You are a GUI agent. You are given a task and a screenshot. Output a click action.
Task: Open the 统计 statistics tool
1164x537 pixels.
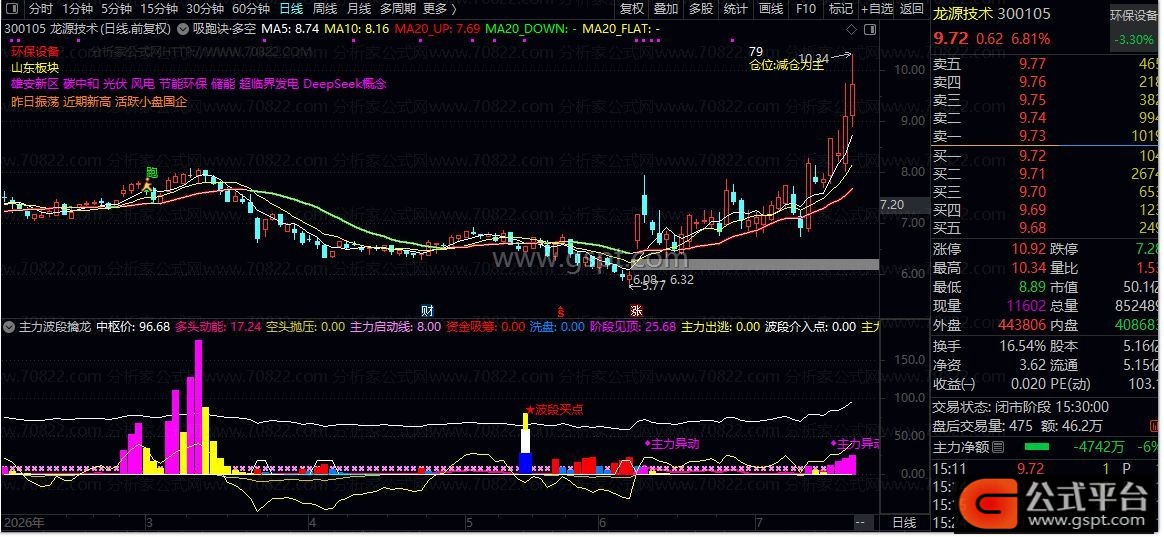point(736,9)
